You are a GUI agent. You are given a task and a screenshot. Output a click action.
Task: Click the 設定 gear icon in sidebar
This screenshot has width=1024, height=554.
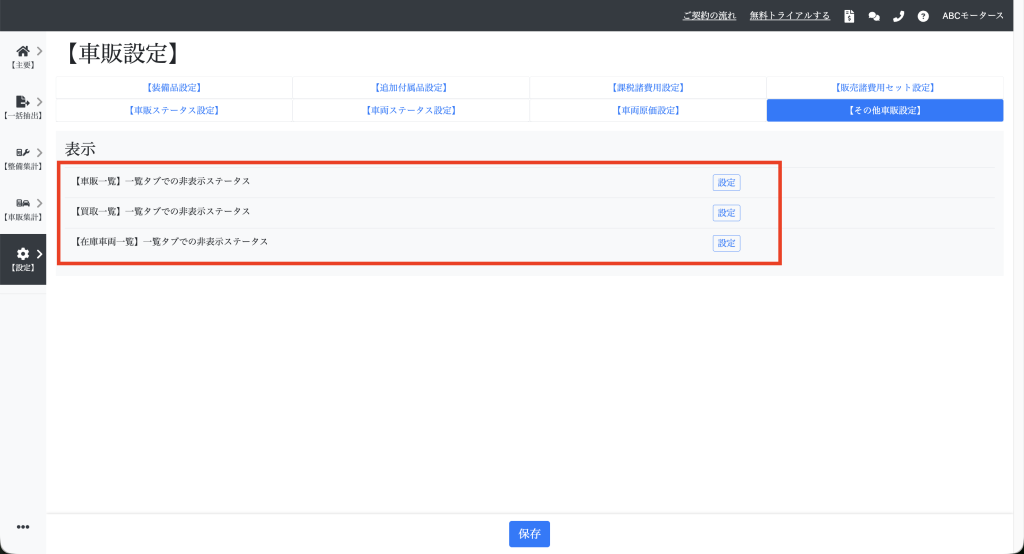22,255
